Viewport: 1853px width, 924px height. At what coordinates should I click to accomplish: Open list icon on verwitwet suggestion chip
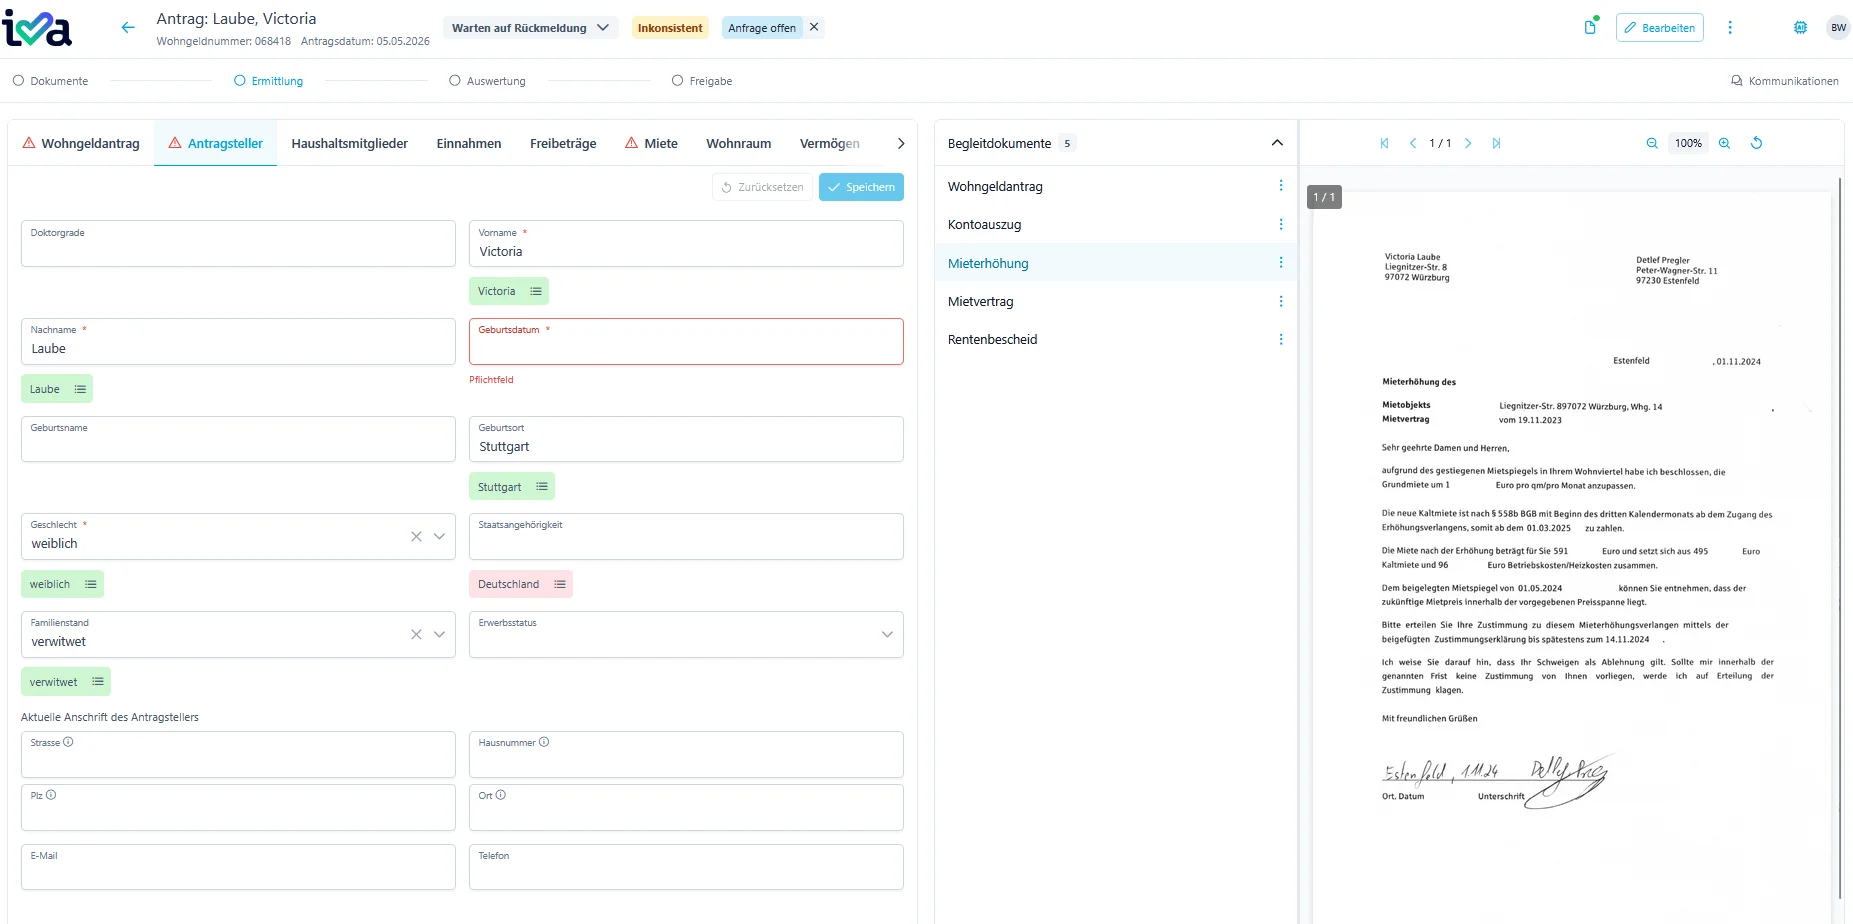[98, 682]
